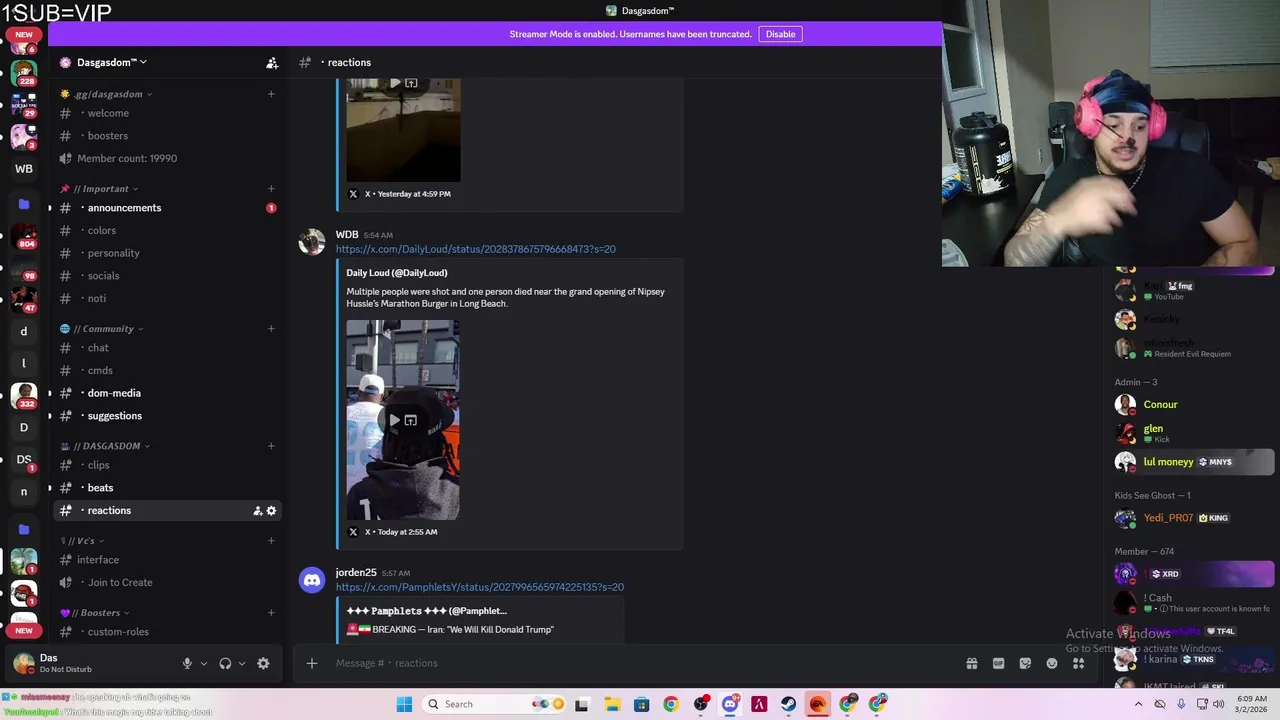The image size is (1280, 720).
Task: Open the emoji picker icon
Action: click(x=1052, y=663)
